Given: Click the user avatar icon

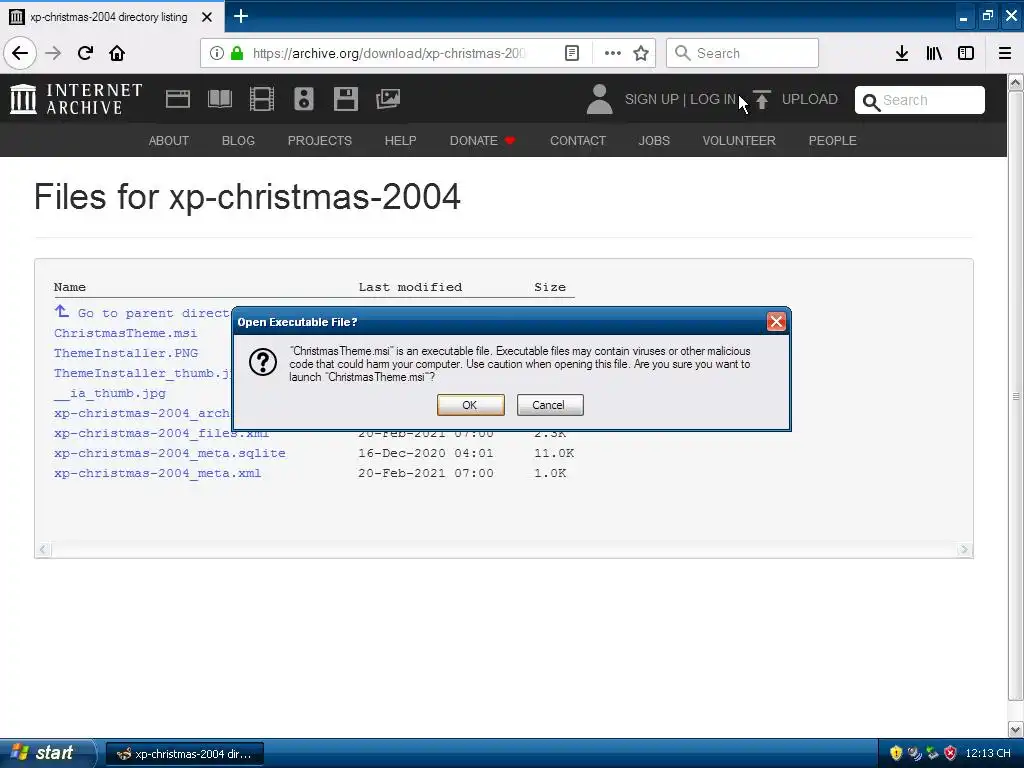Looking at the screenshot, I should pos(600,99).
